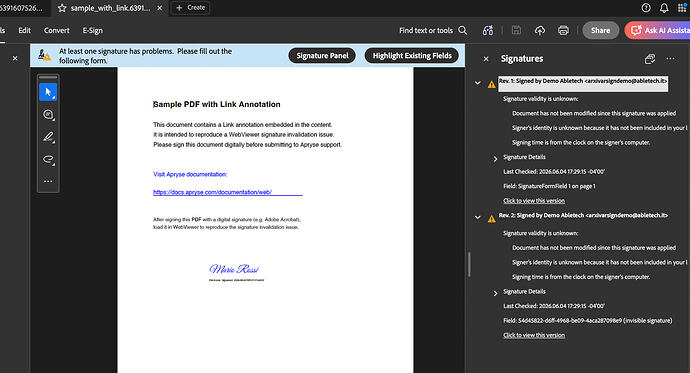This screenshot has height=373, width=690.
Task: Click the signature warning icon in banner
Action: (x=44, y=55)
